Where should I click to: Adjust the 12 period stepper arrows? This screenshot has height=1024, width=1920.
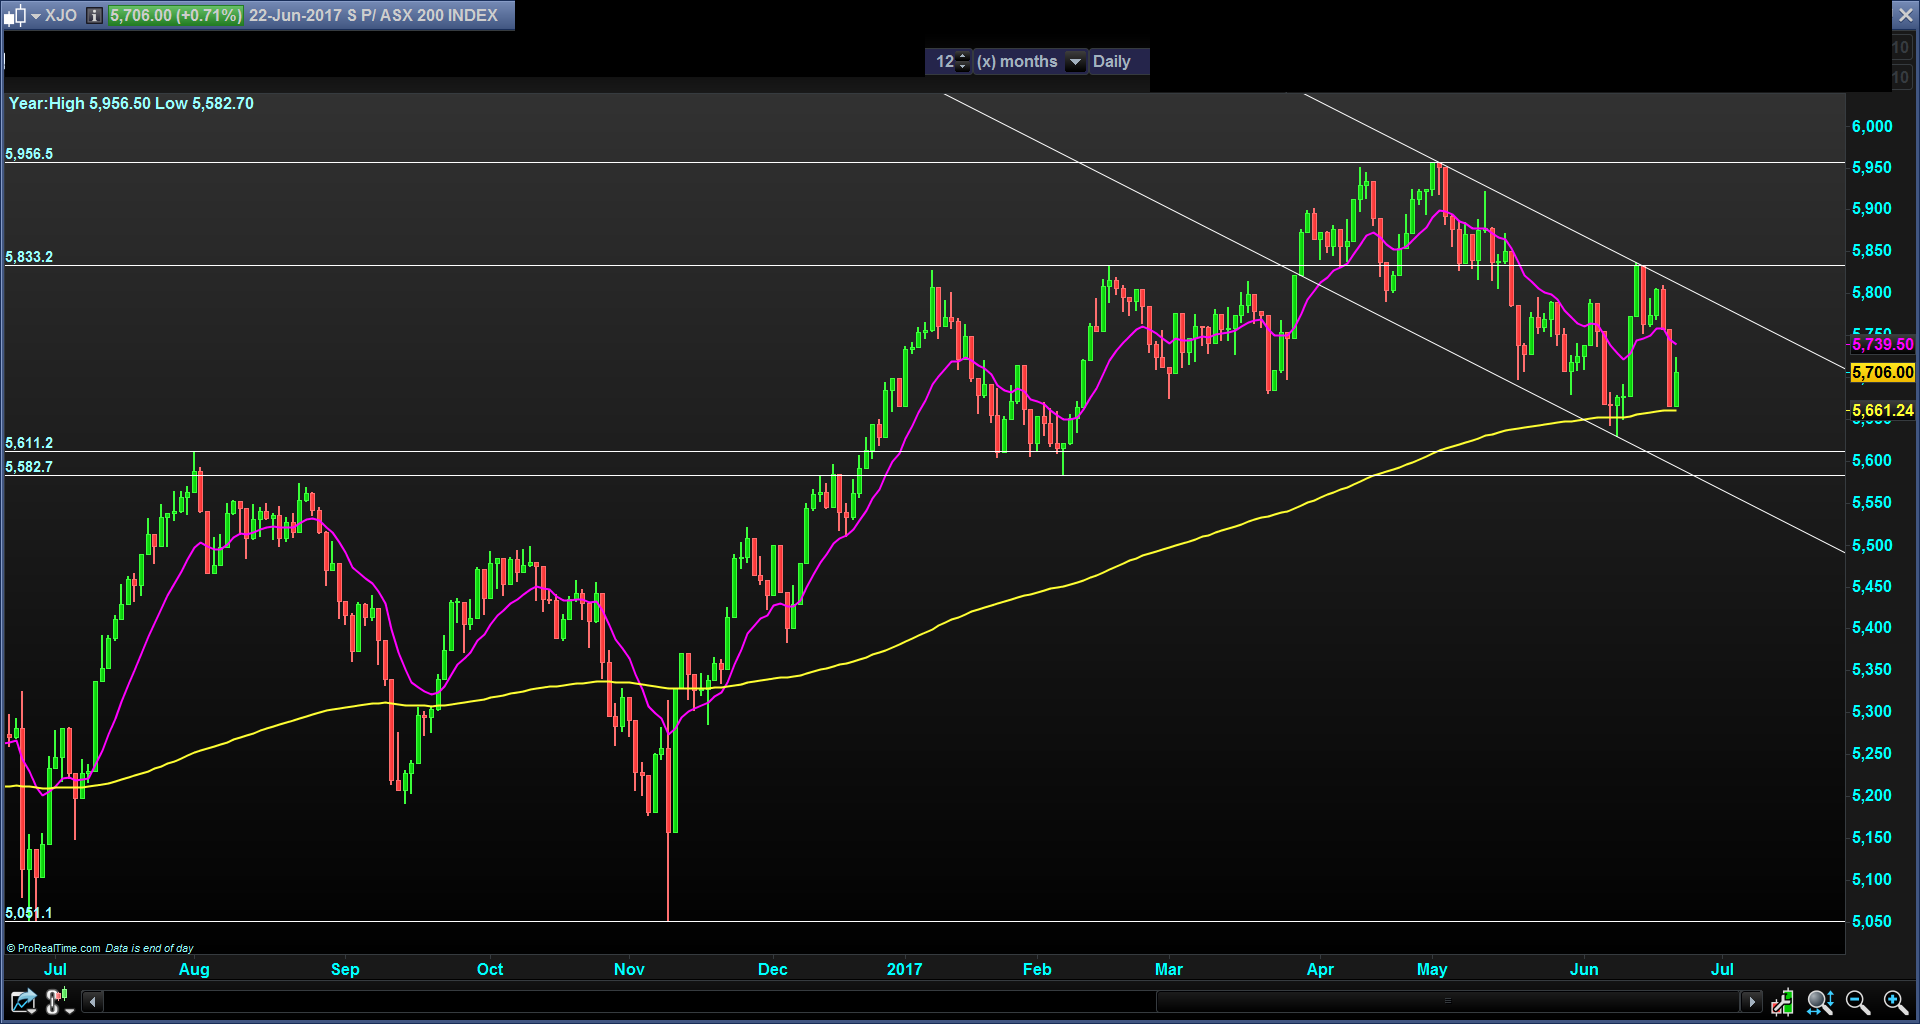pyautogui.click(x=963, y=62)
